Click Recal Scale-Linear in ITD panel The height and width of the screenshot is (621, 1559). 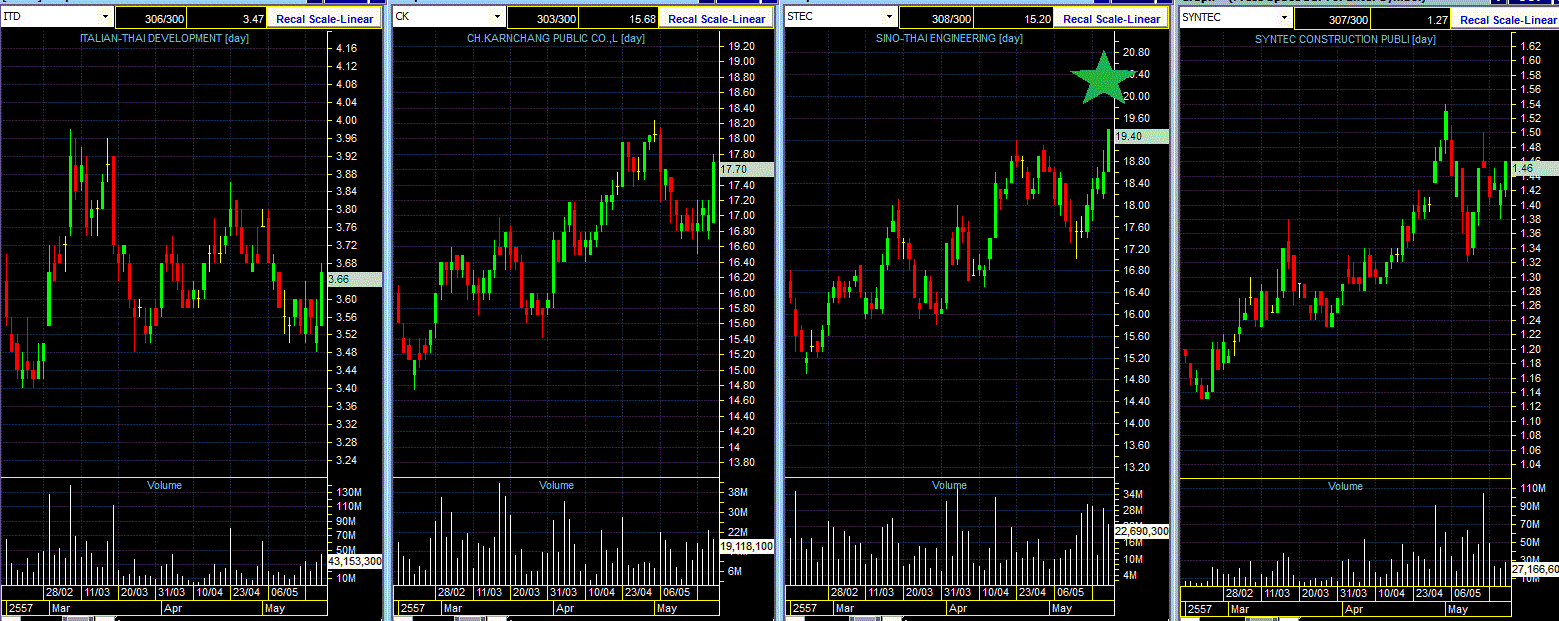pyautogui.click(x=325, y=18)
